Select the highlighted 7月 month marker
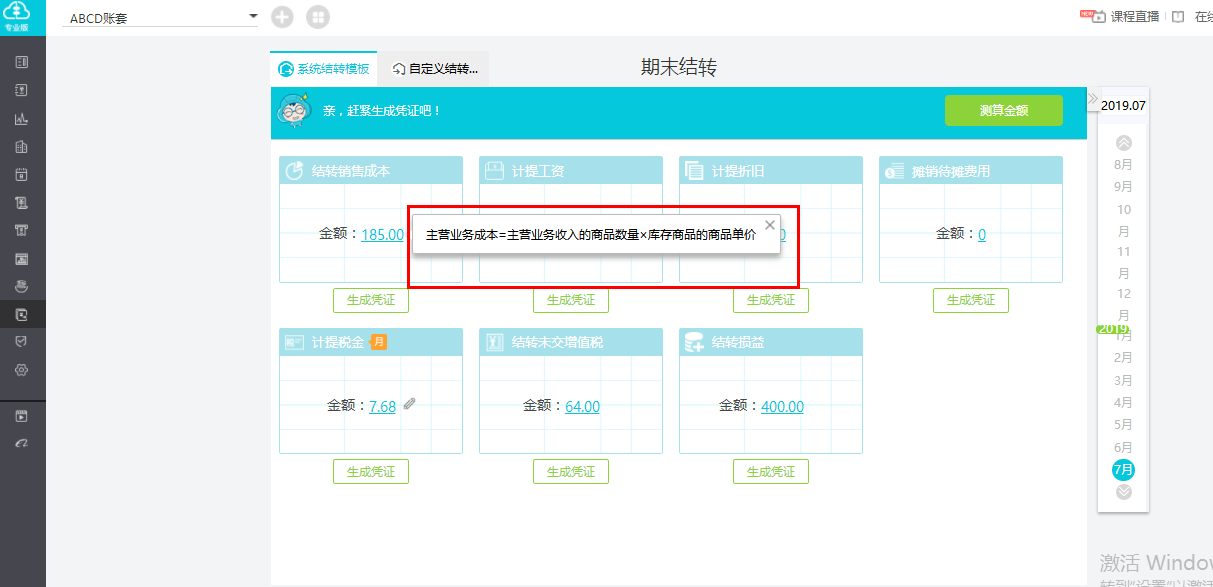1213x587 pixels. 1124,470
